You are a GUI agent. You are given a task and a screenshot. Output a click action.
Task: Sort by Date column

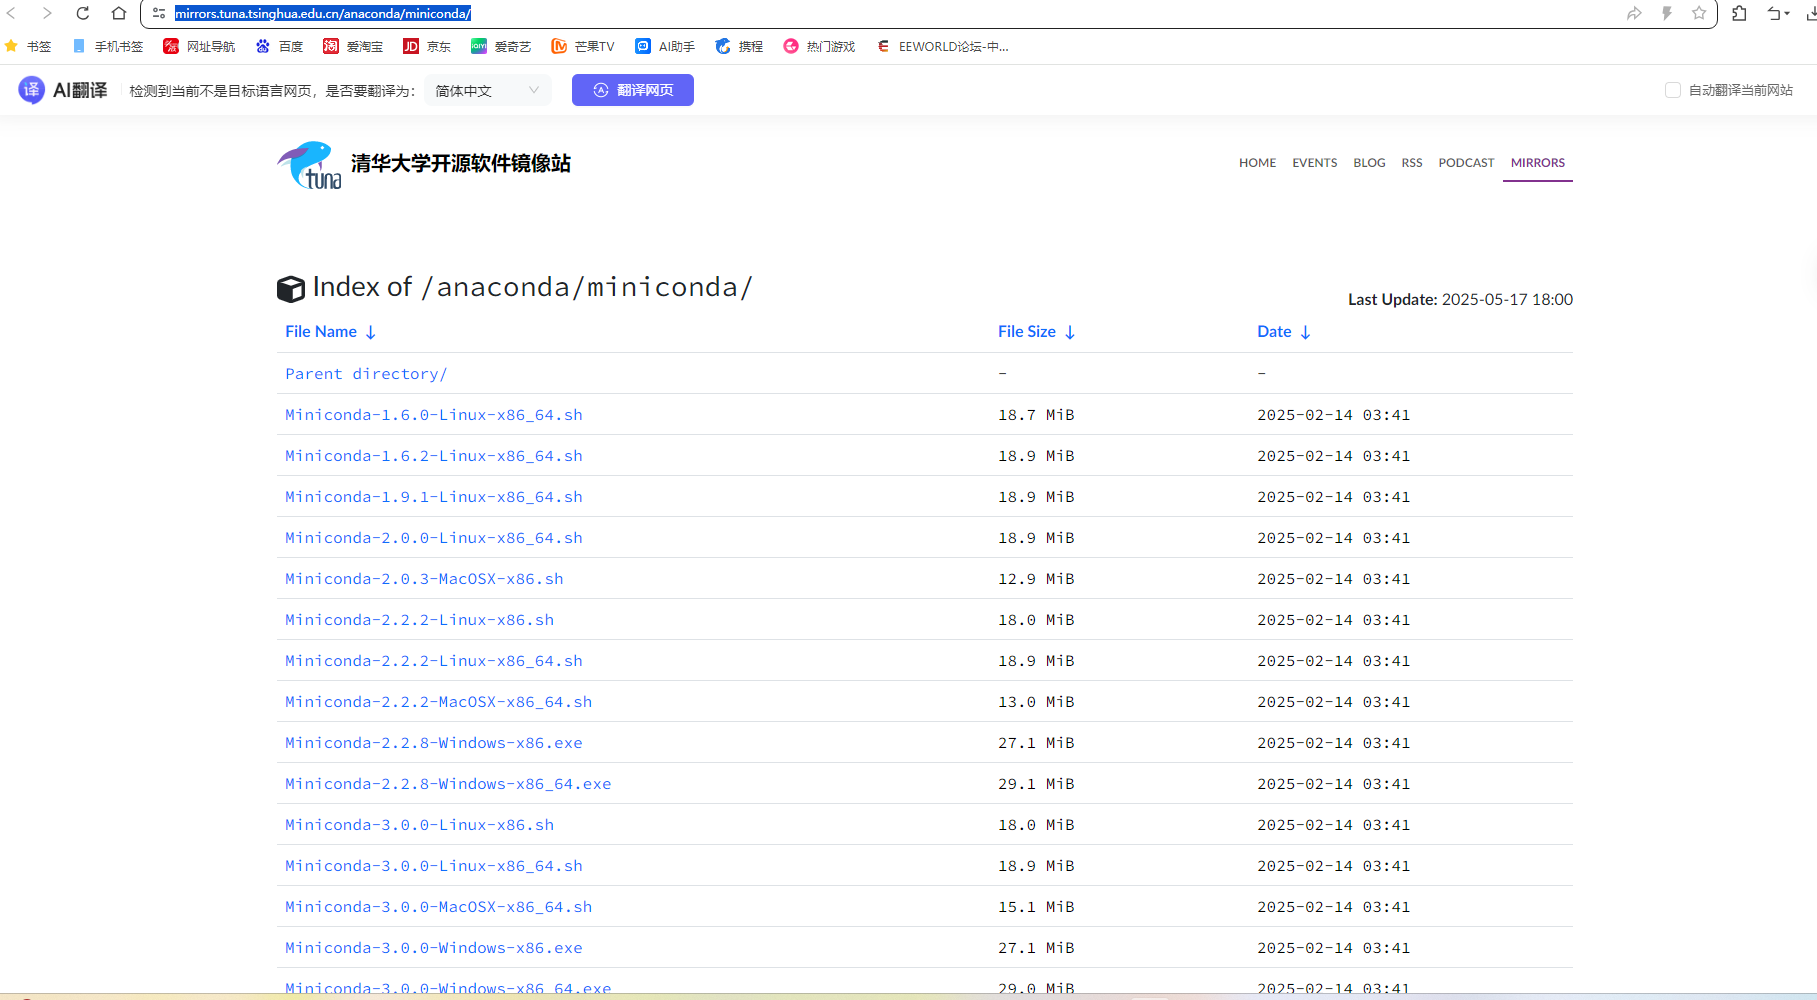[x=1284, y=332]
